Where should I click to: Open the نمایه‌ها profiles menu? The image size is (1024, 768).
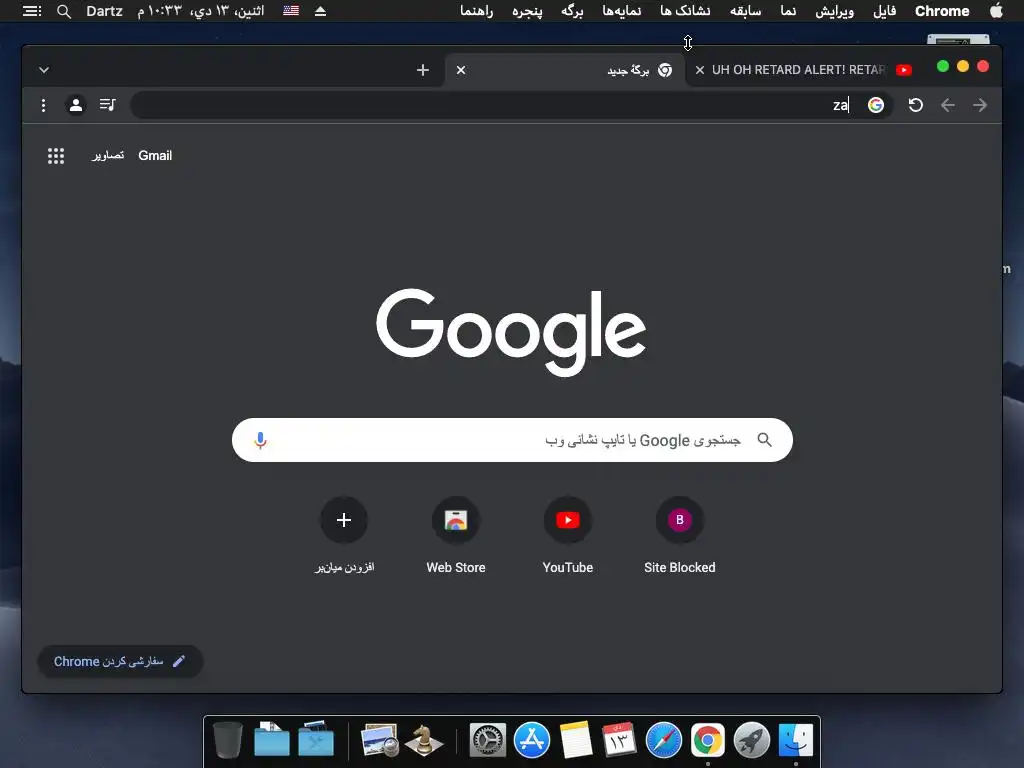tap(622, 11)
